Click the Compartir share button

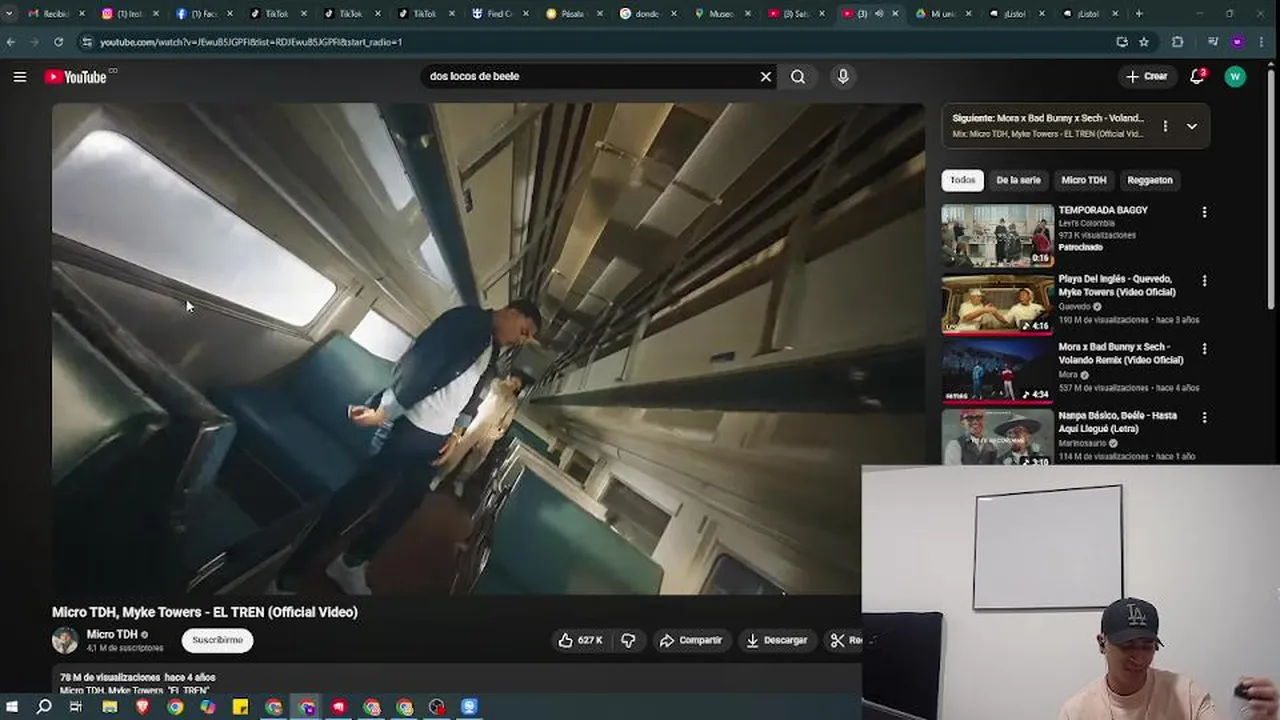click(x=690, y=640)
